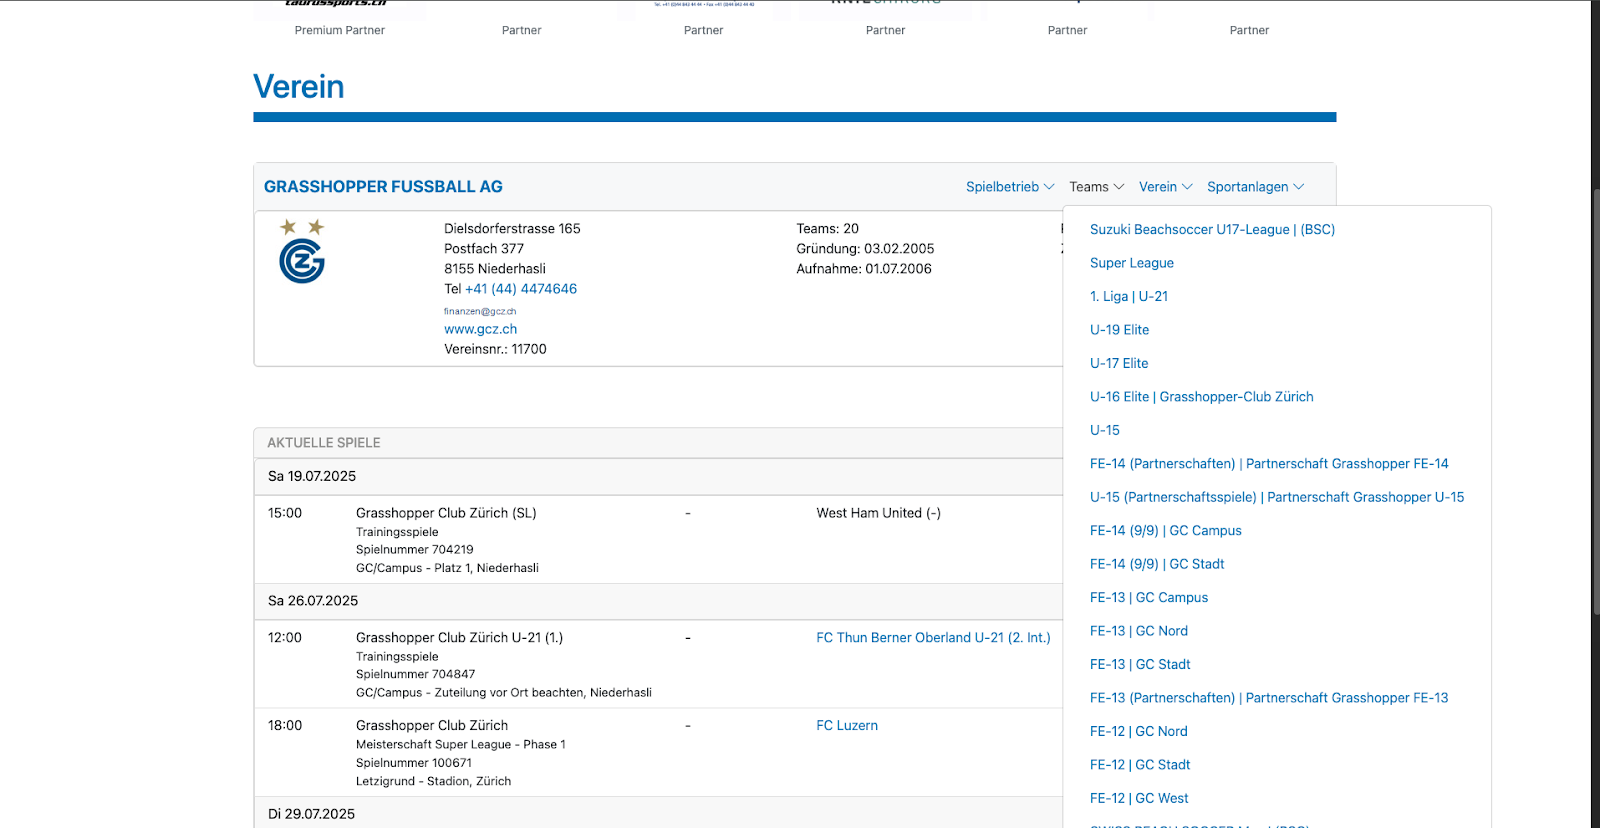The height and width of the screenshot is (828, 1600).
Task: Click Premium Partner sponsor label
Action: (340, 30)
